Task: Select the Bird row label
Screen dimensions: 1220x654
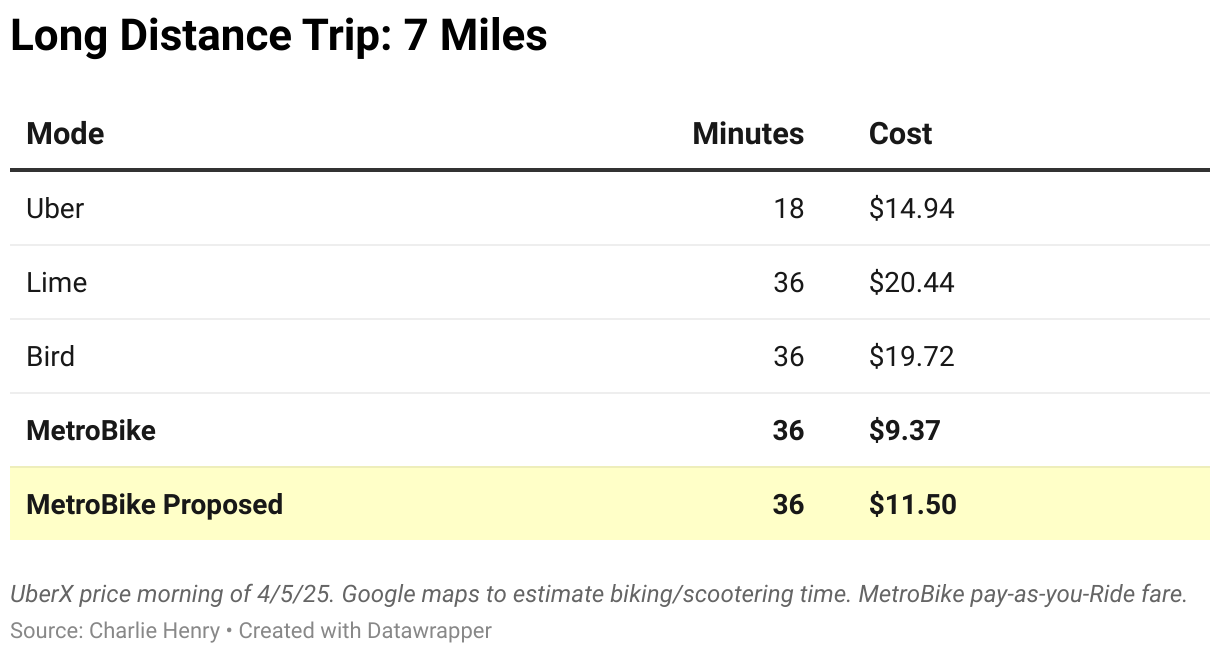Action: (51, 356)
